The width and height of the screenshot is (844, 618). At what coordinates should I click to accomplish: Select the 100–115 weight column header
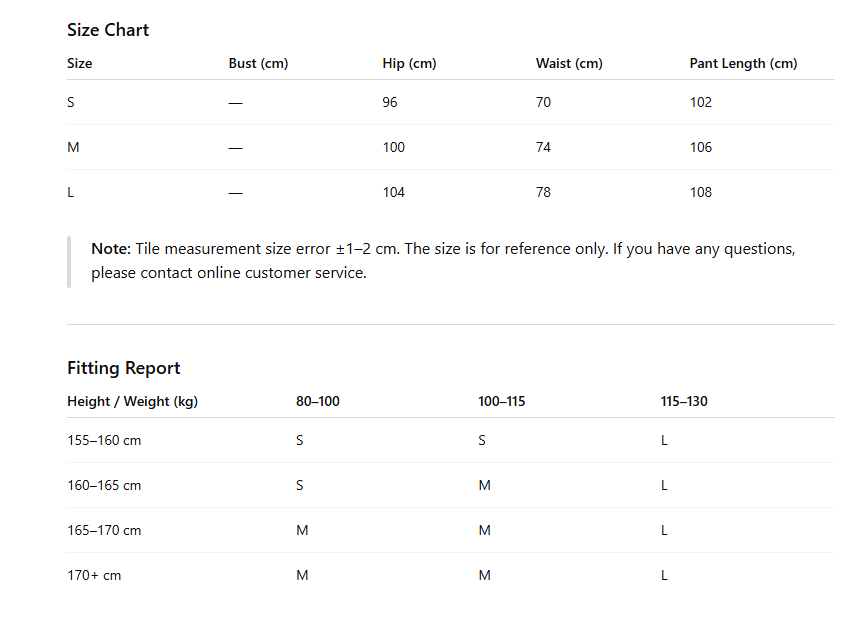(x=501, y=402)
